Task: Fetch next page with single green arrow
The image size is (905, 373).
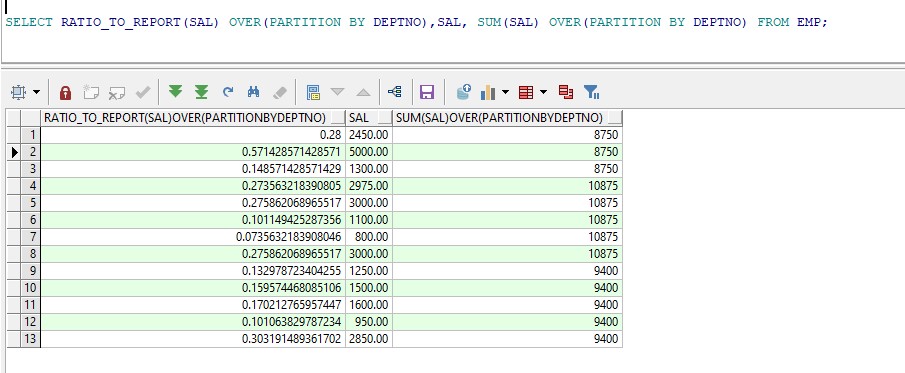Action: [175, 91]
